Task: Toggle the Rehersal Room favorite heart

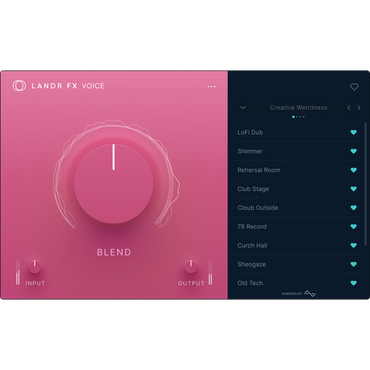Action: [x=354, y=170]
